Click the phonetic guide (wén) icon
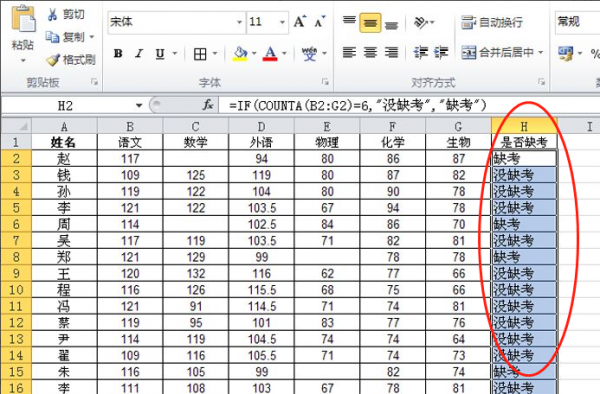 coord(310,54)
